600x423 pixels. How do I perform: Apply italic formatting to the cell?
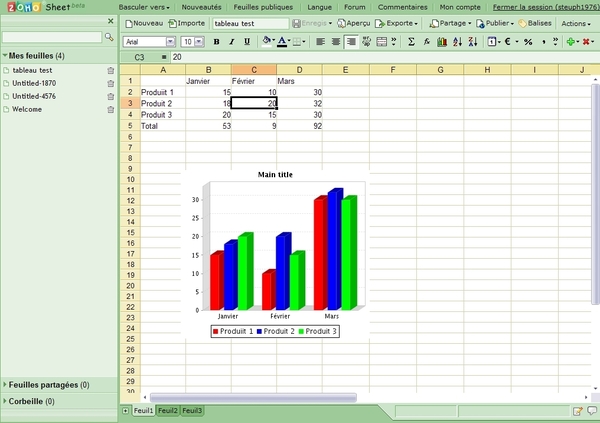[231, 42]
